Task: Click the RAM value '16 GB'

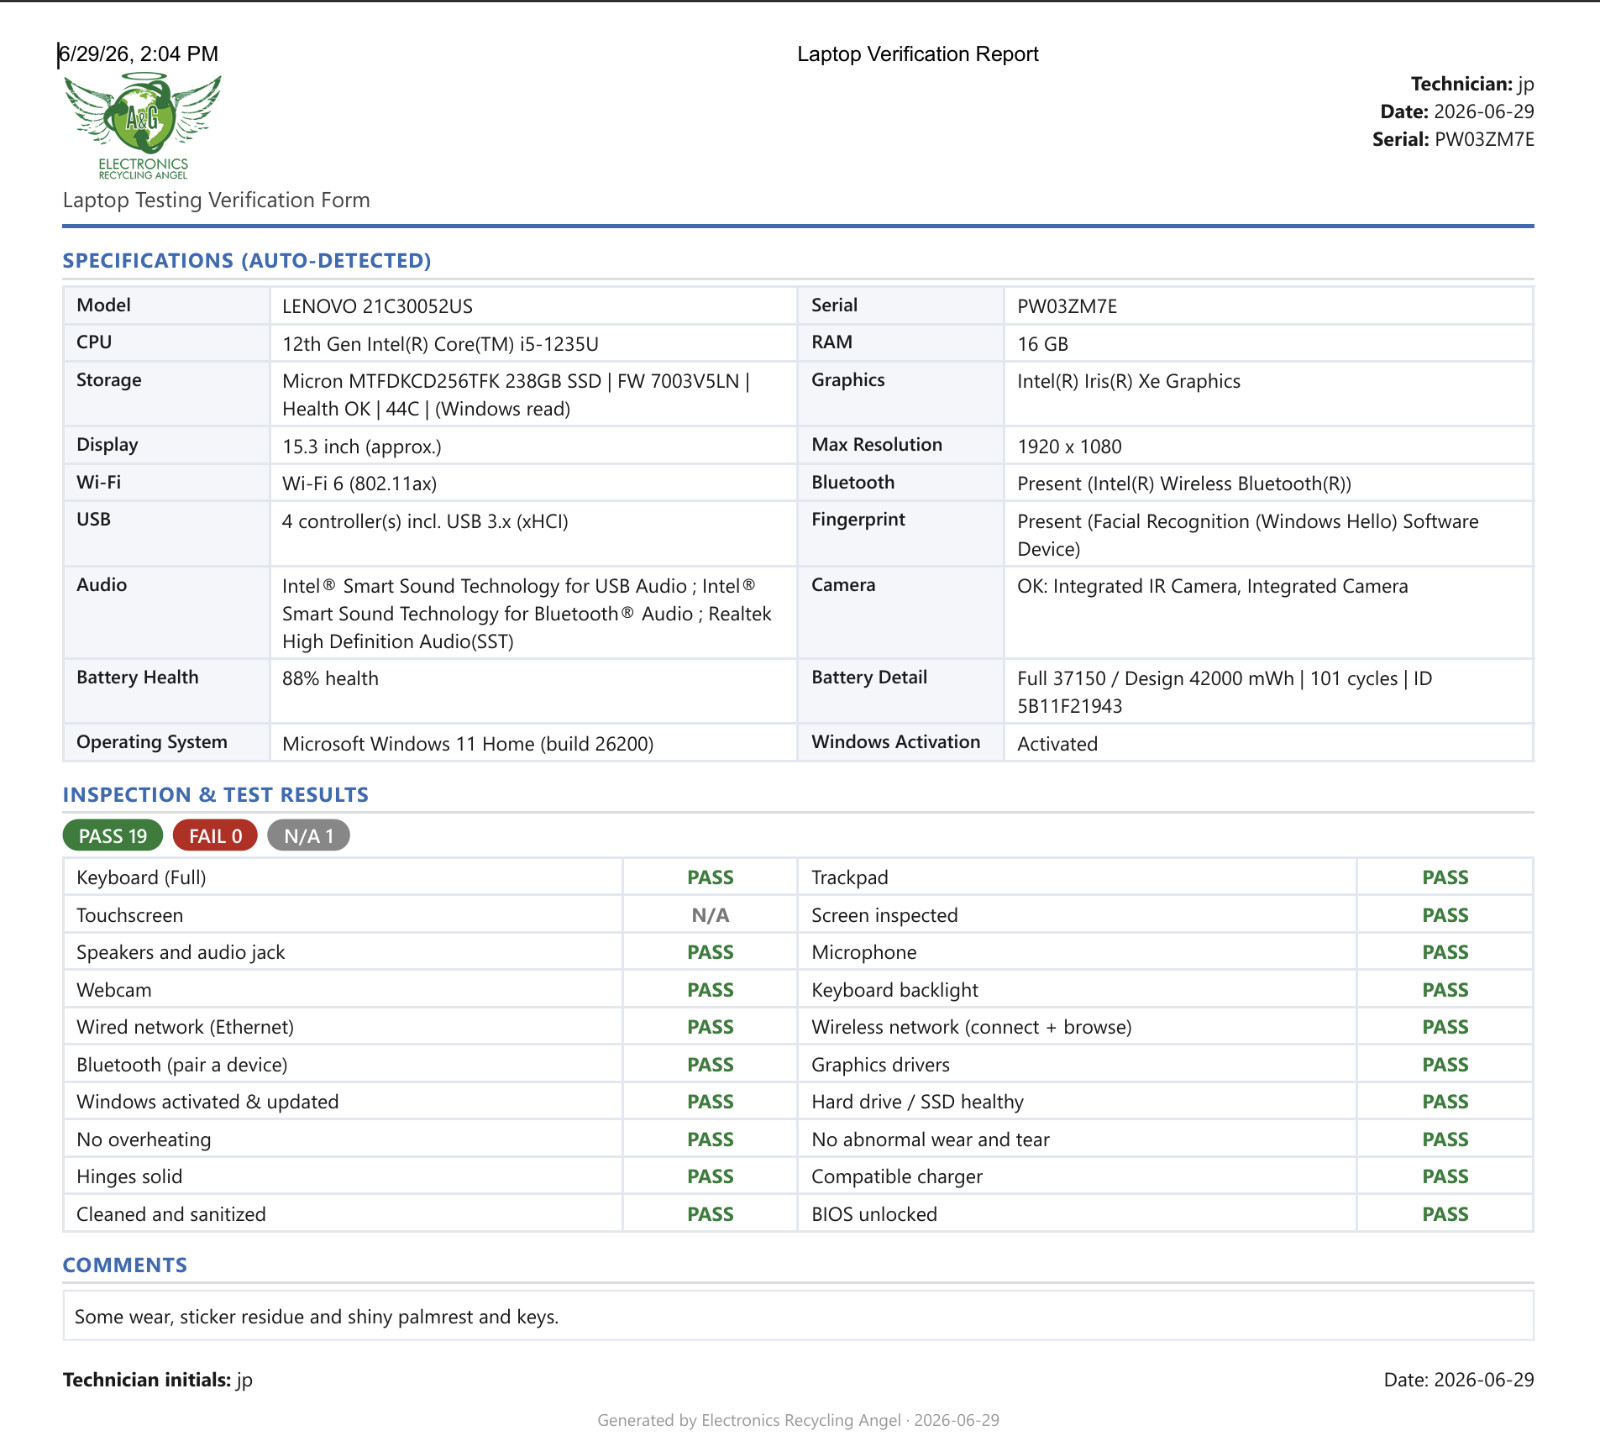Action: point(1043,344)
